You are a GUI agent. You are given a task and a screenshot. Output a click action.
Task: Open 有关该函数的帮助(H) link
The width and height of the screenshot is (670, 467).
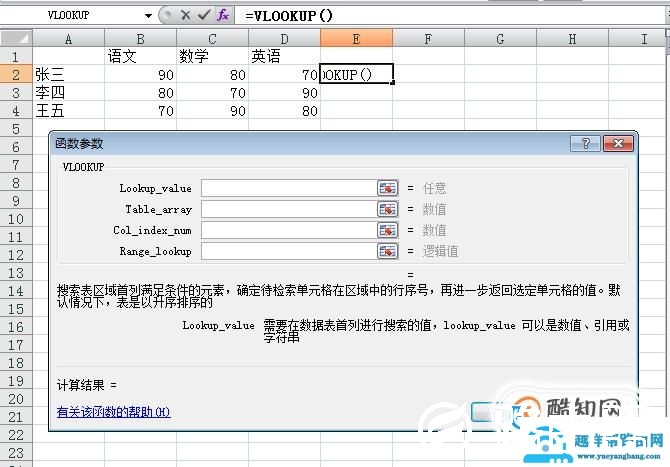click(x=114, y=412)
